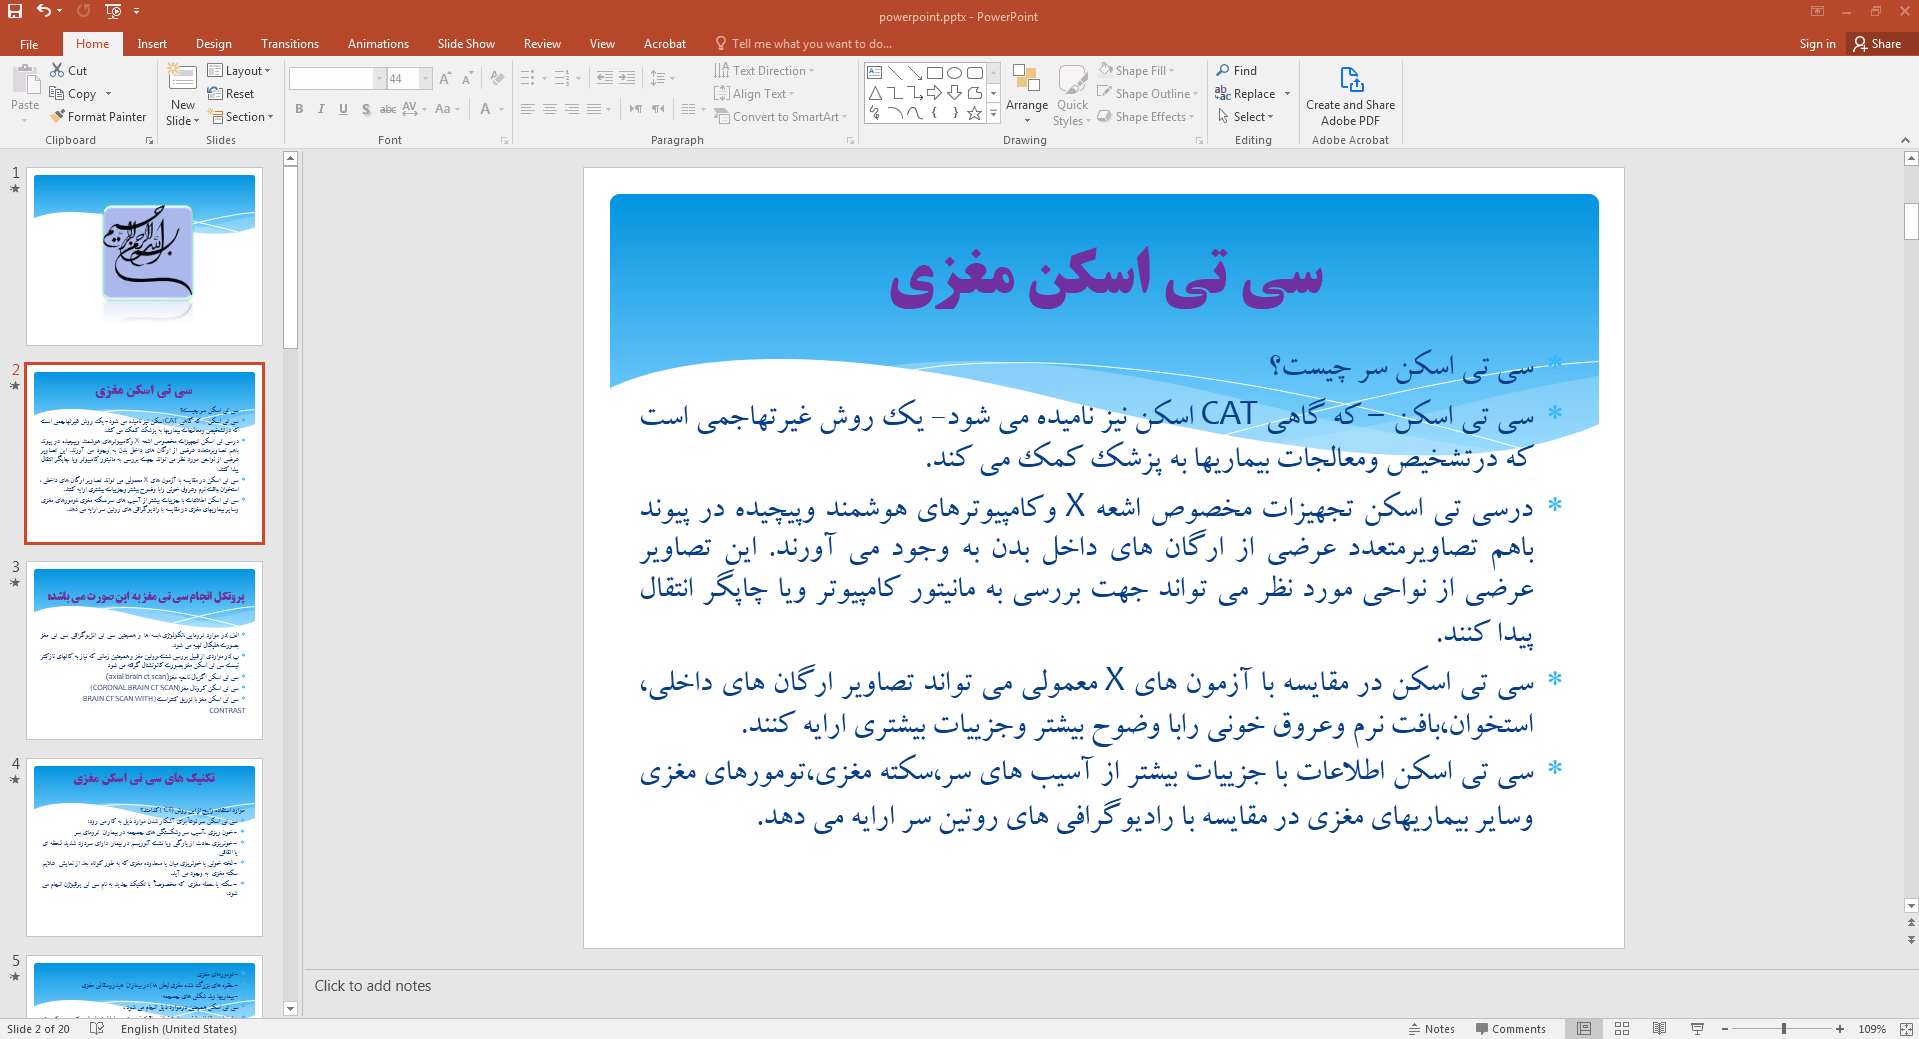Click the zoom slider in status bar
Image resolution: width=1919 pixels, height=1039 pixels.
click(x=1783, y=1029)
